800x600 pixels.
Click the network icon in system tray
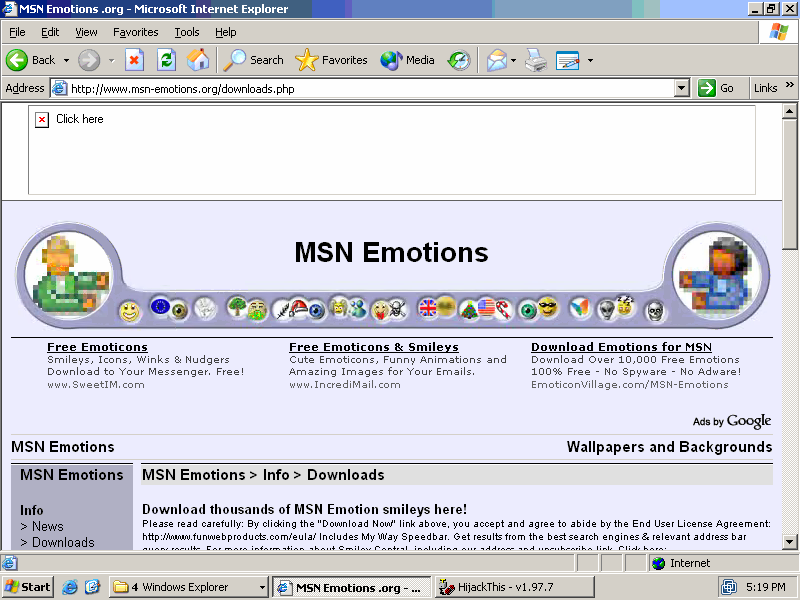[729, 587]
